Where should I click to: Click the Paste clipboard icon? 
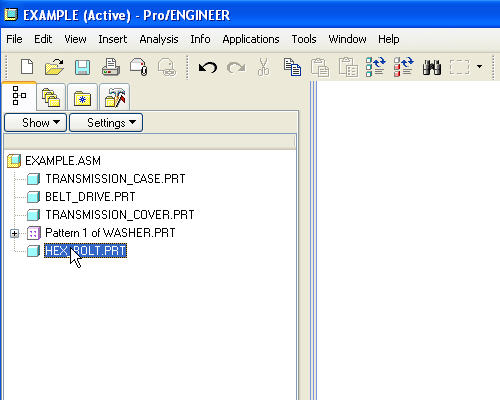320,67
